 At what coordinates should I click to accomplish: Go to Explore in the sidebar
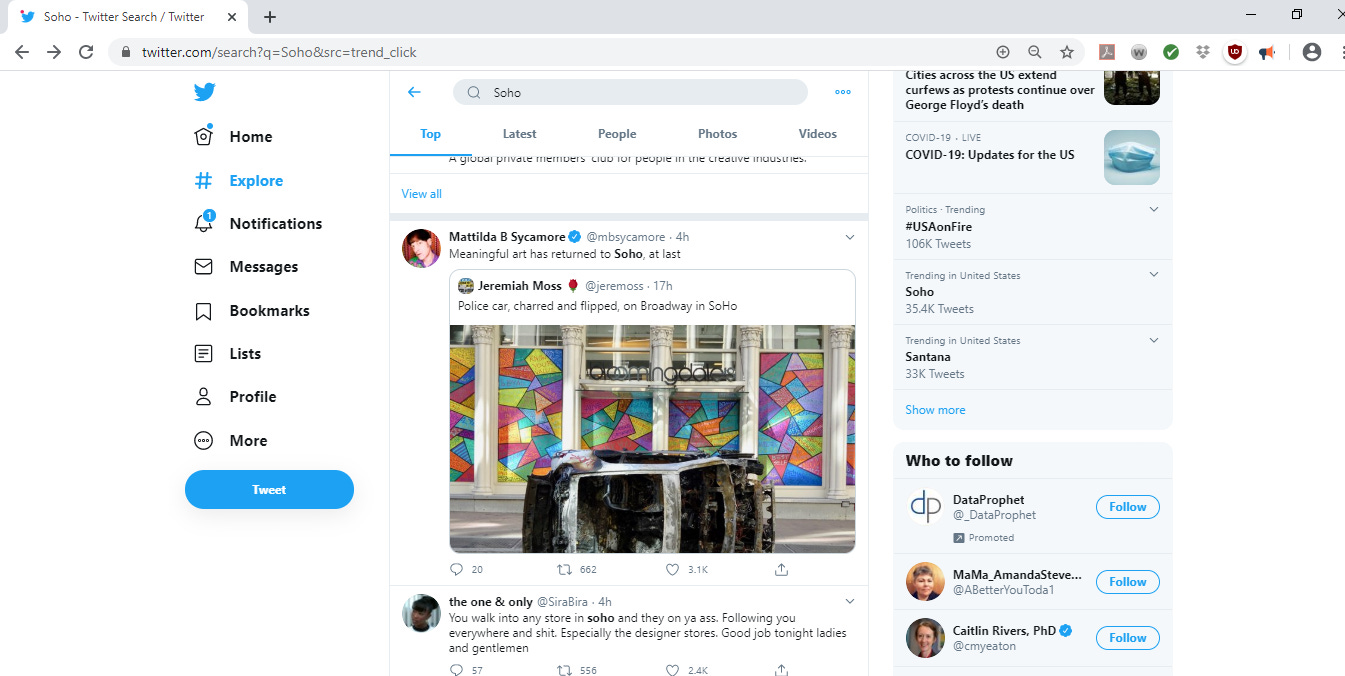point(238,181)
